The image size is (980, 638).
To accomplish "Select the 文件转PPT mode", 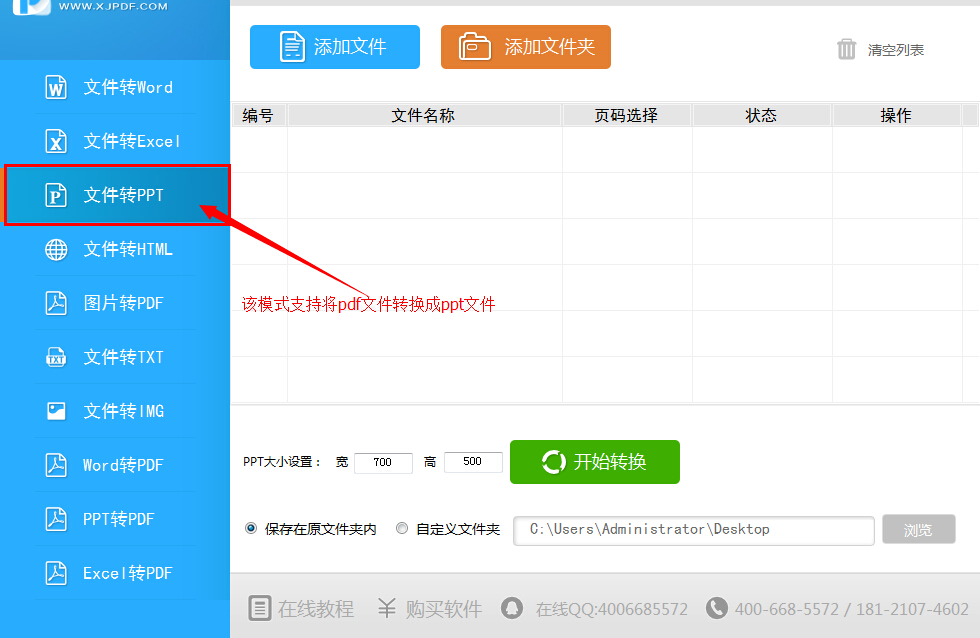I will [118, 195].
